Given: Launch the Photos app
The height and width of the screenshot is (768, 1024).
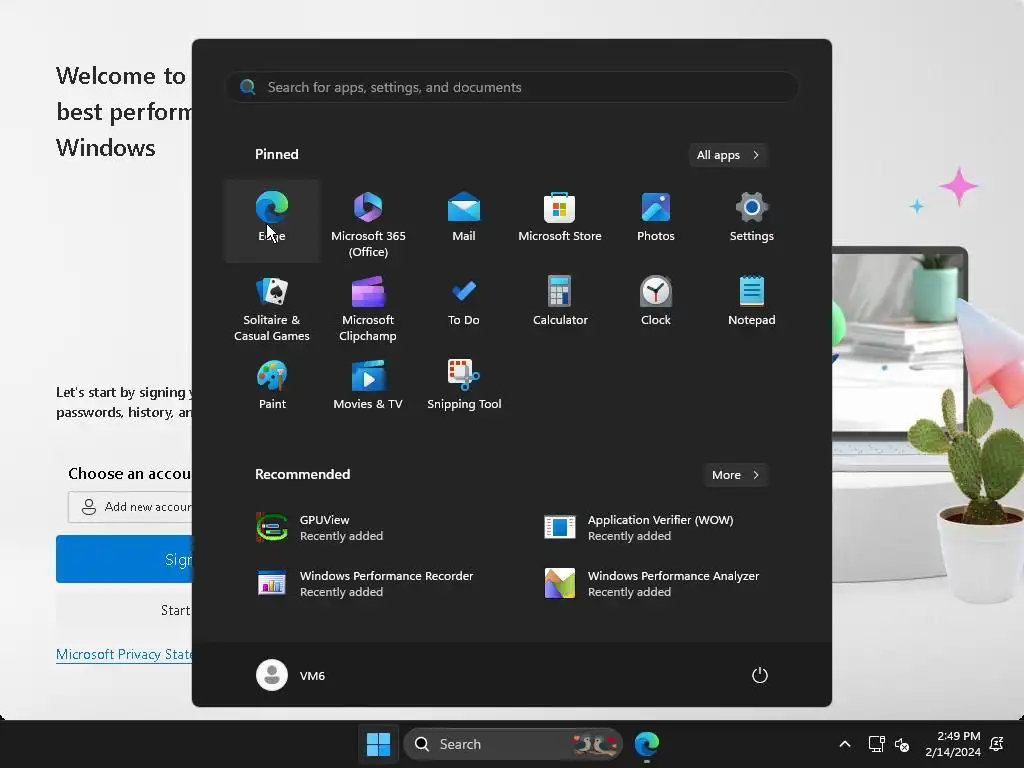Looking at the screenshot, I should 656,221.
